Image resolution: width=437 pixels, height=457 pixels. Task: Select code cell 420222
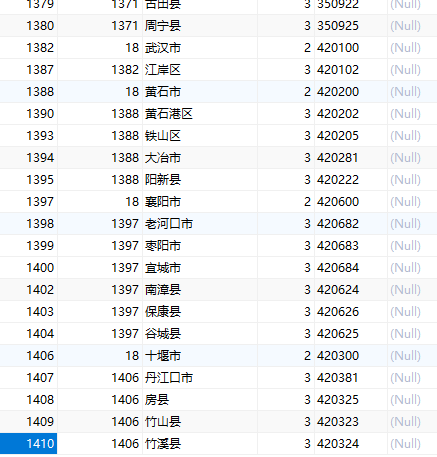point(351,180)
